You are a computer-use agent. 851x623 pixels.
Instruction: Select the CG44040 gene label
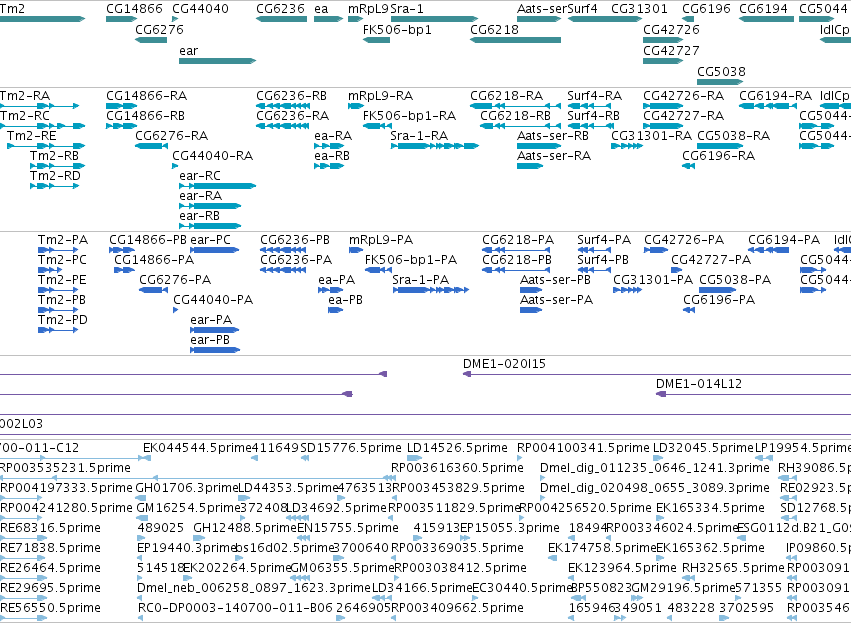[x=200, y=9]
